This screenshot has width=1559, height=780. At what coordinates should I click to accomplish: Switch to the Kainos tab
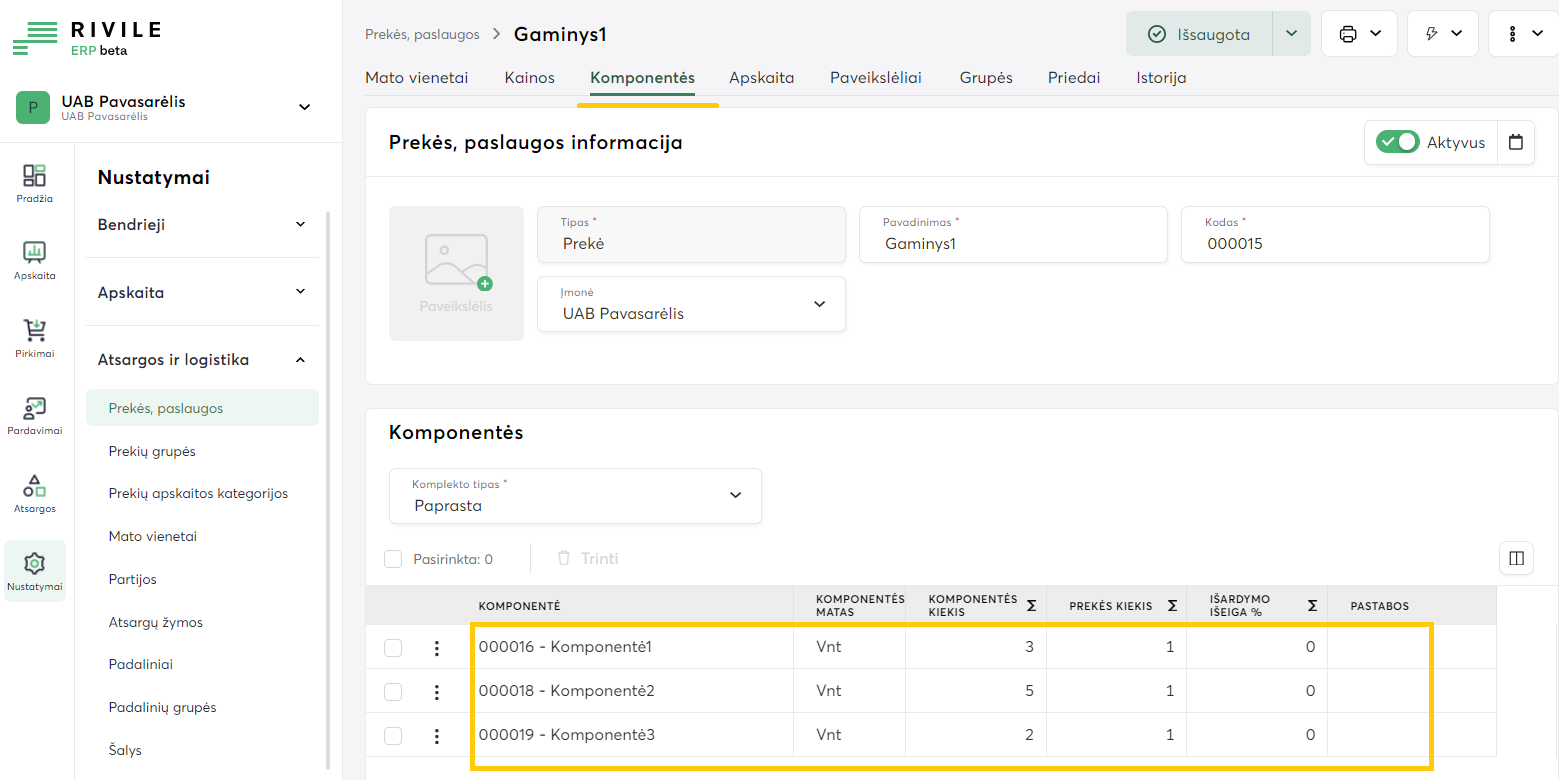[x=529, y=77]
